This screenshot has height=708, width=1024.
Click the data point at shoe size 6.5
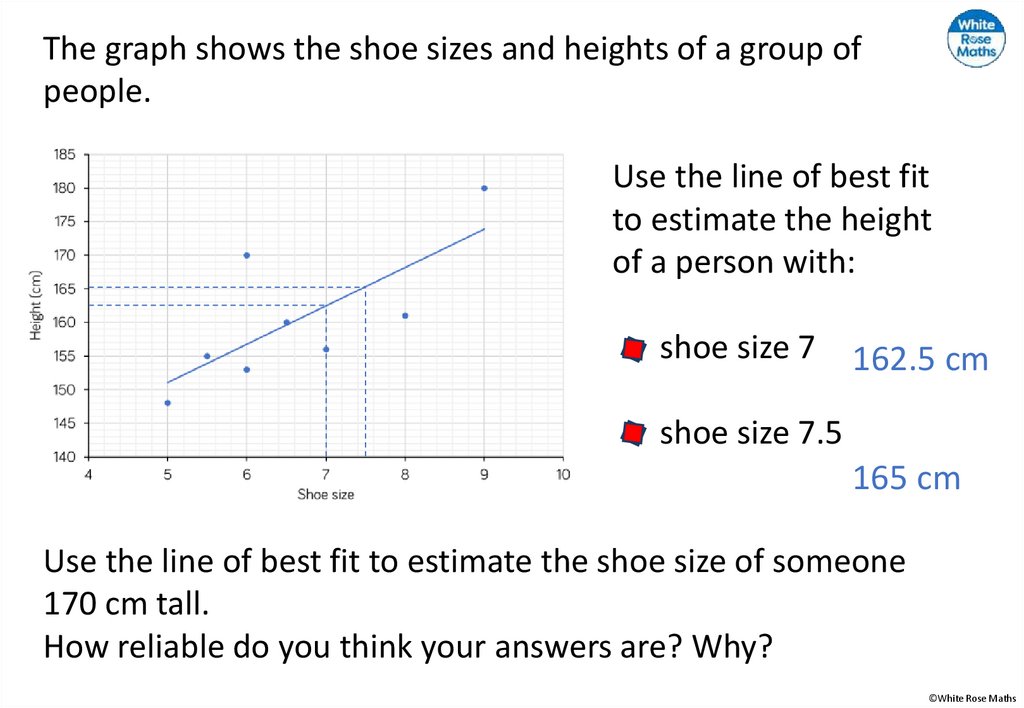coord(286,322)
